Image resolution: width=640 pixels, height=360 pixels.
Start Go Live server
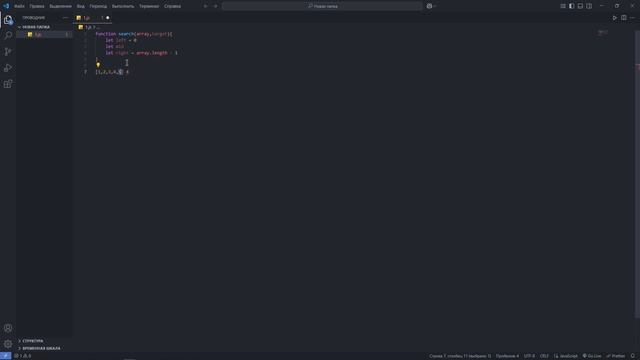point(592,356)
